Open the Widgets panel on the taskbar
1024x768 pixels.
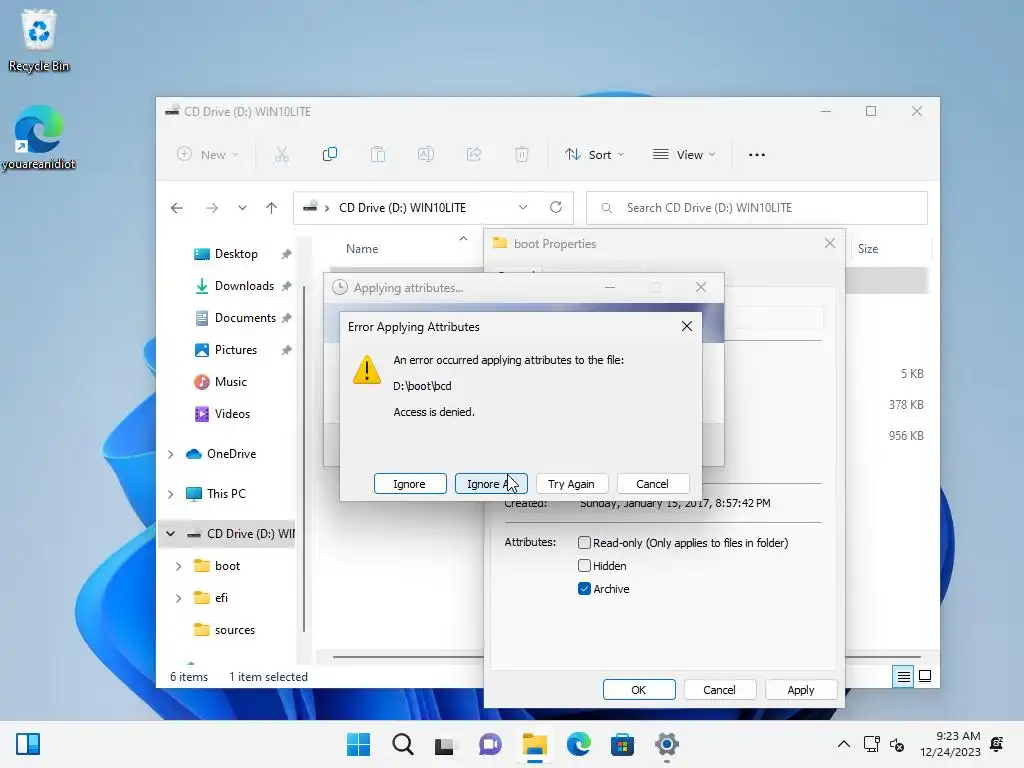[x=28, y=744]
